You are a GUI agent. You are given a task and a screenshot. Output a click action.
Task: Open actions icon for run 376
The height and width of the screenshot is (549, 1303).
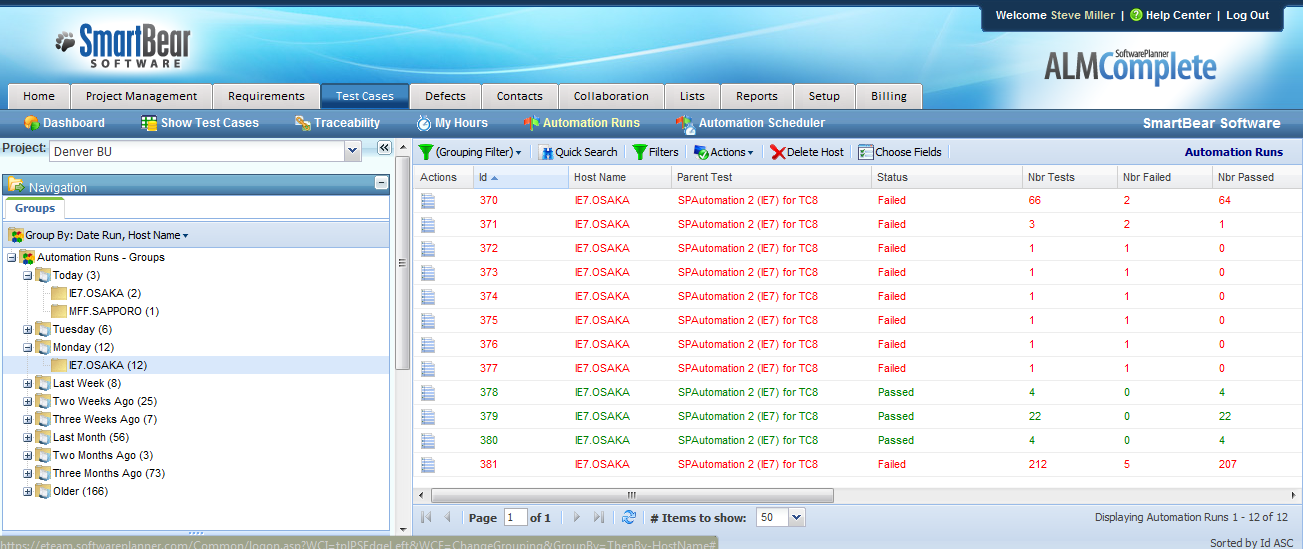tap(429, 344)
